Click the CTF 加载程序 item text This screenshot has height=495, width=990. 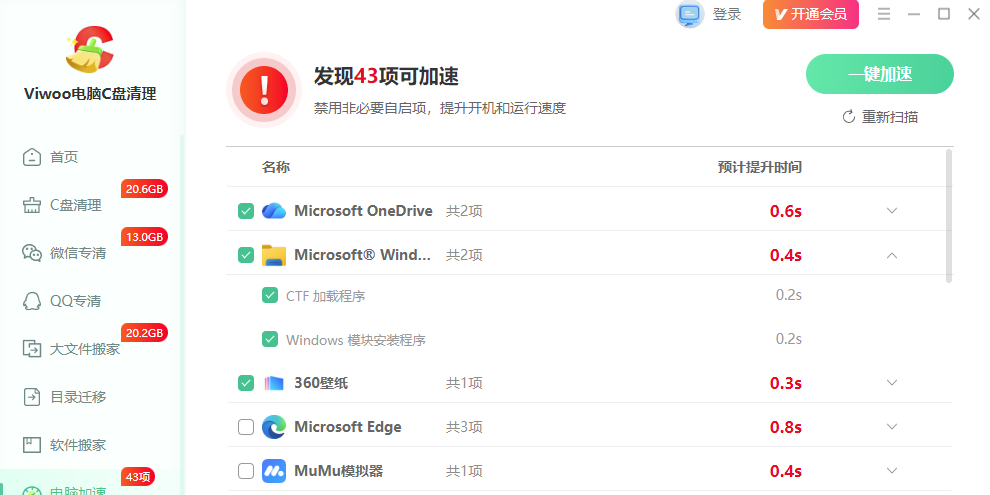pos(326,295)
